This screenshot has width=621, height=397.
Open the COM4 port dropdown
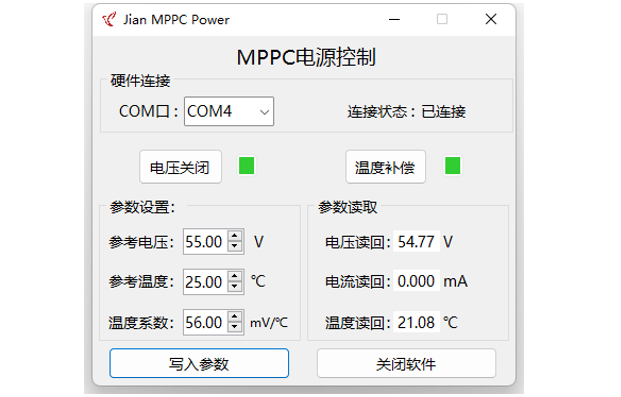point(229,111)
